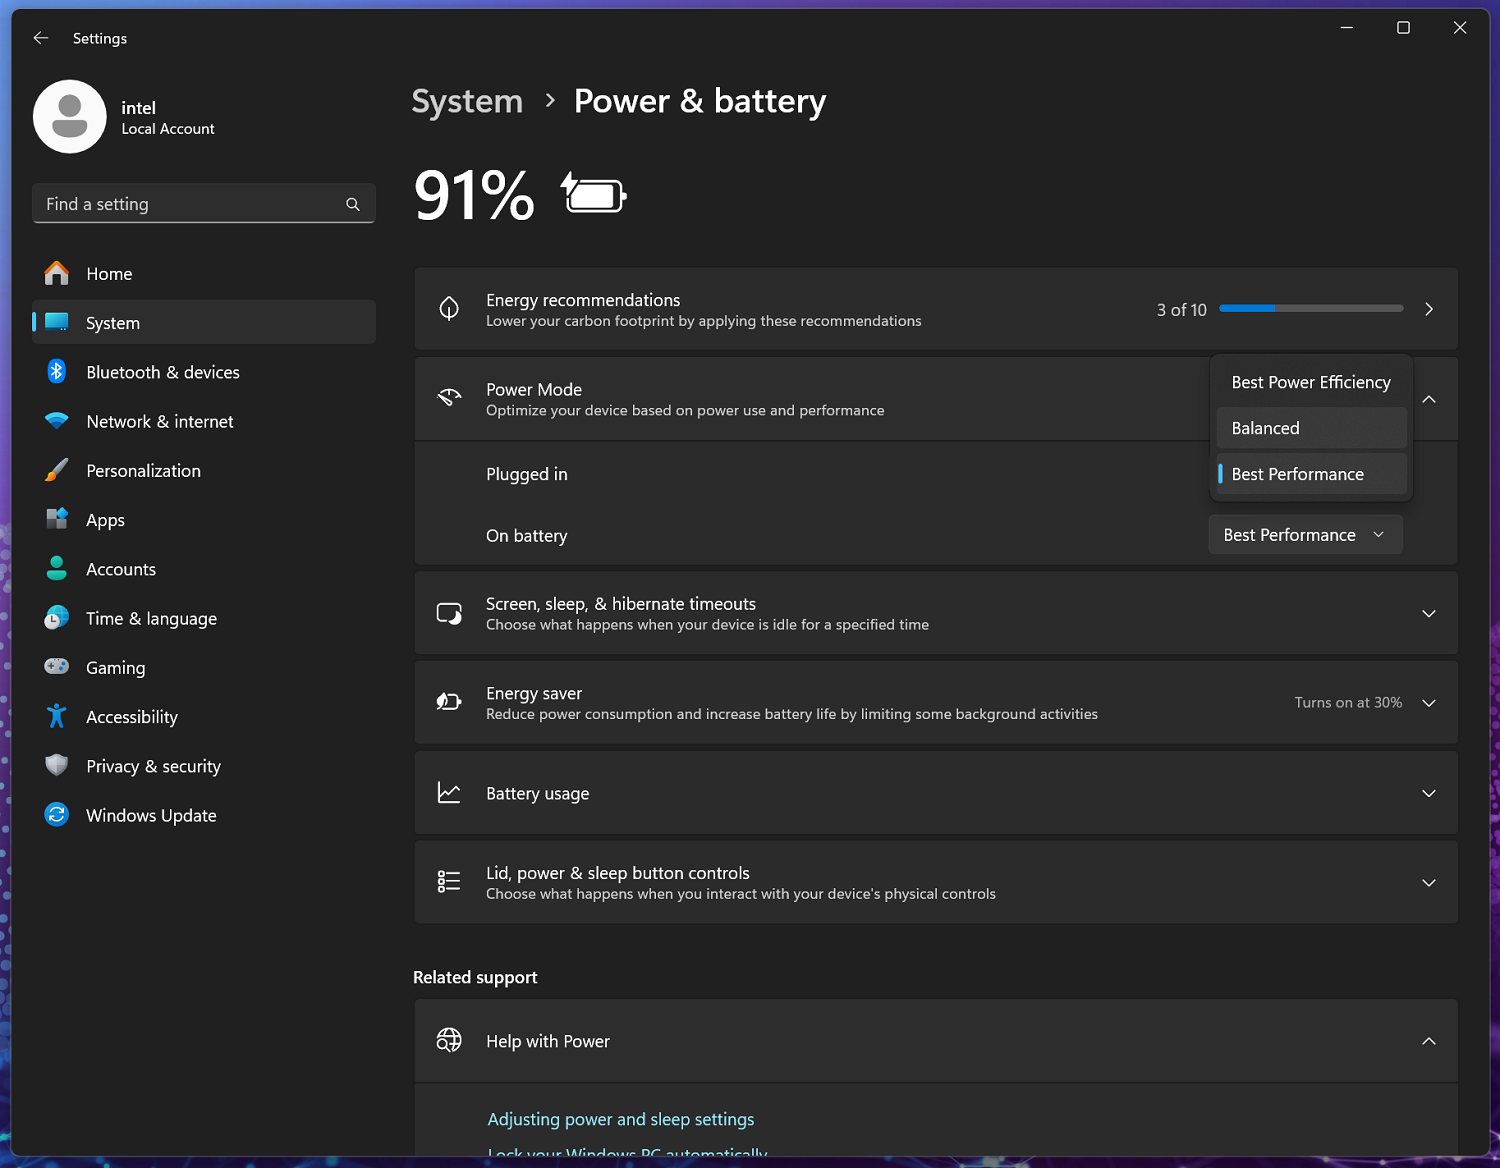Collapse the Help with Power section
The image size is (1500, 1168).
(x=1428, y=1041)
